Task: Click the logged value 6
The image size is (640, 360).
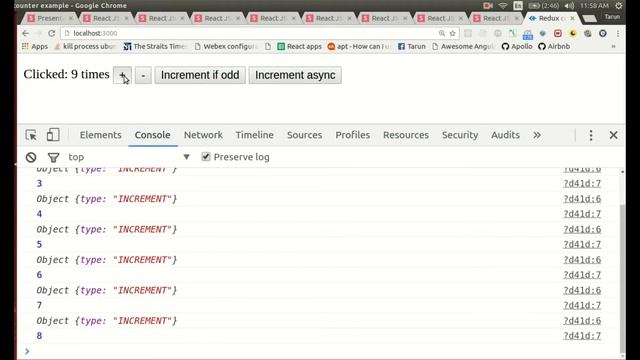Action: pos(39,275)
